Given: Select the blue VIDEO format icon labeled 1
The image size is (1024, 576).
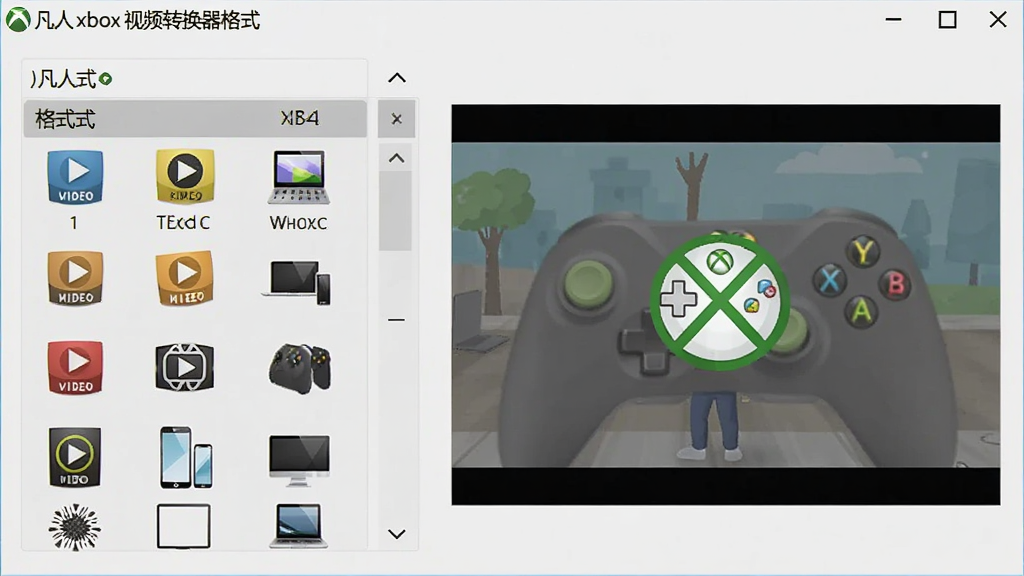Looking at the screenshot, I should 75,177.
